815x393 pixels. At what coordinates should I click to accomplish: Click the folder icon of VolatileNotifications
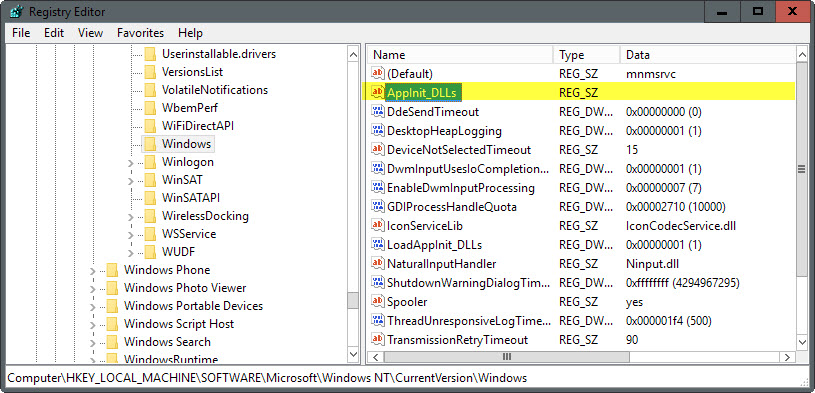(150, 90)
